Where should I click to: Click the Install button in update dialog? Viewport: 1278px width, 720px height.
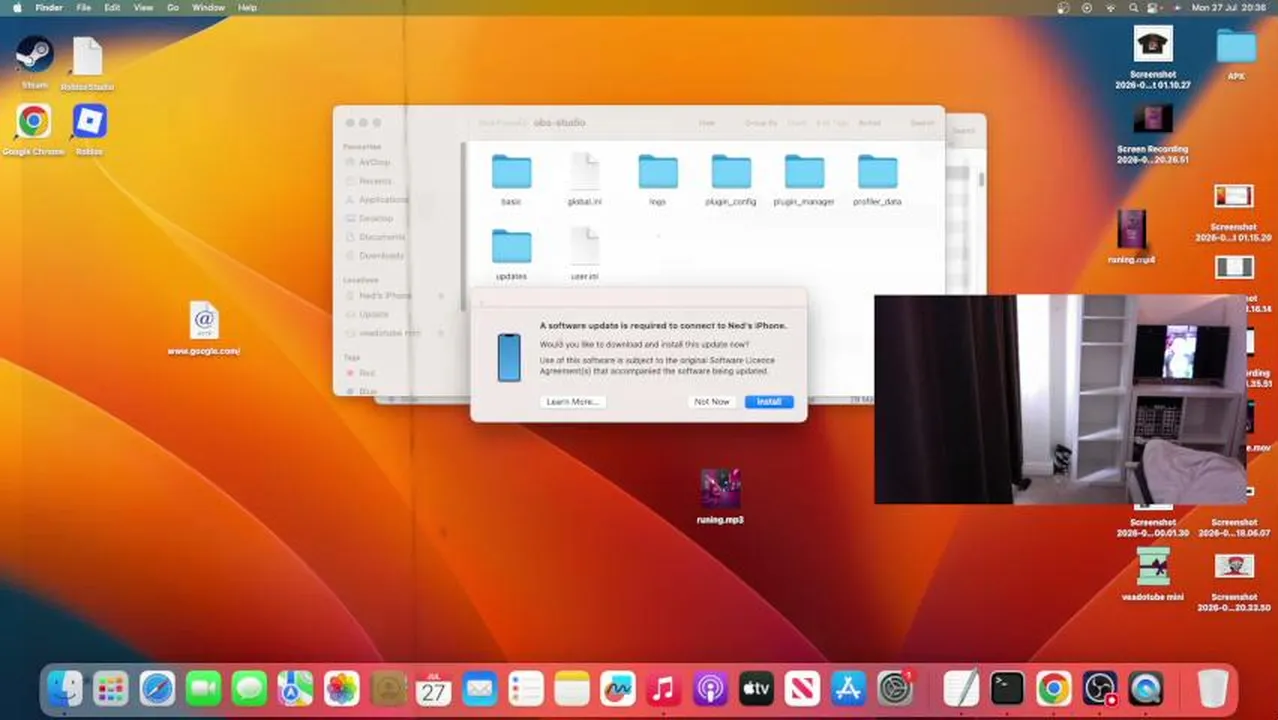[x=768, y=401]
